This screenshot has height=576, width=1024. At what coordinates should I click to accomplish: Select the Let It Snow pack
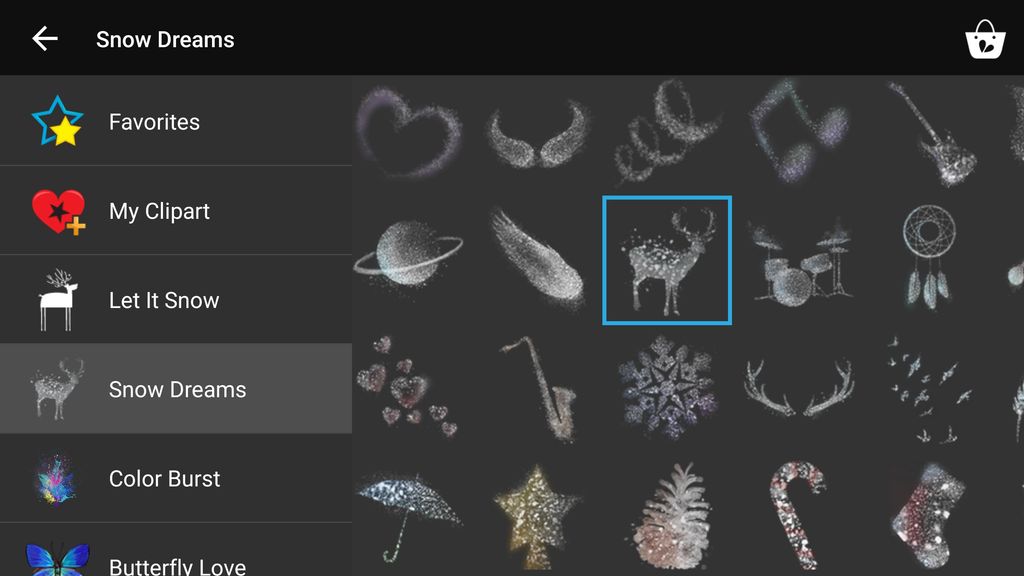click(x=176, y=300)
